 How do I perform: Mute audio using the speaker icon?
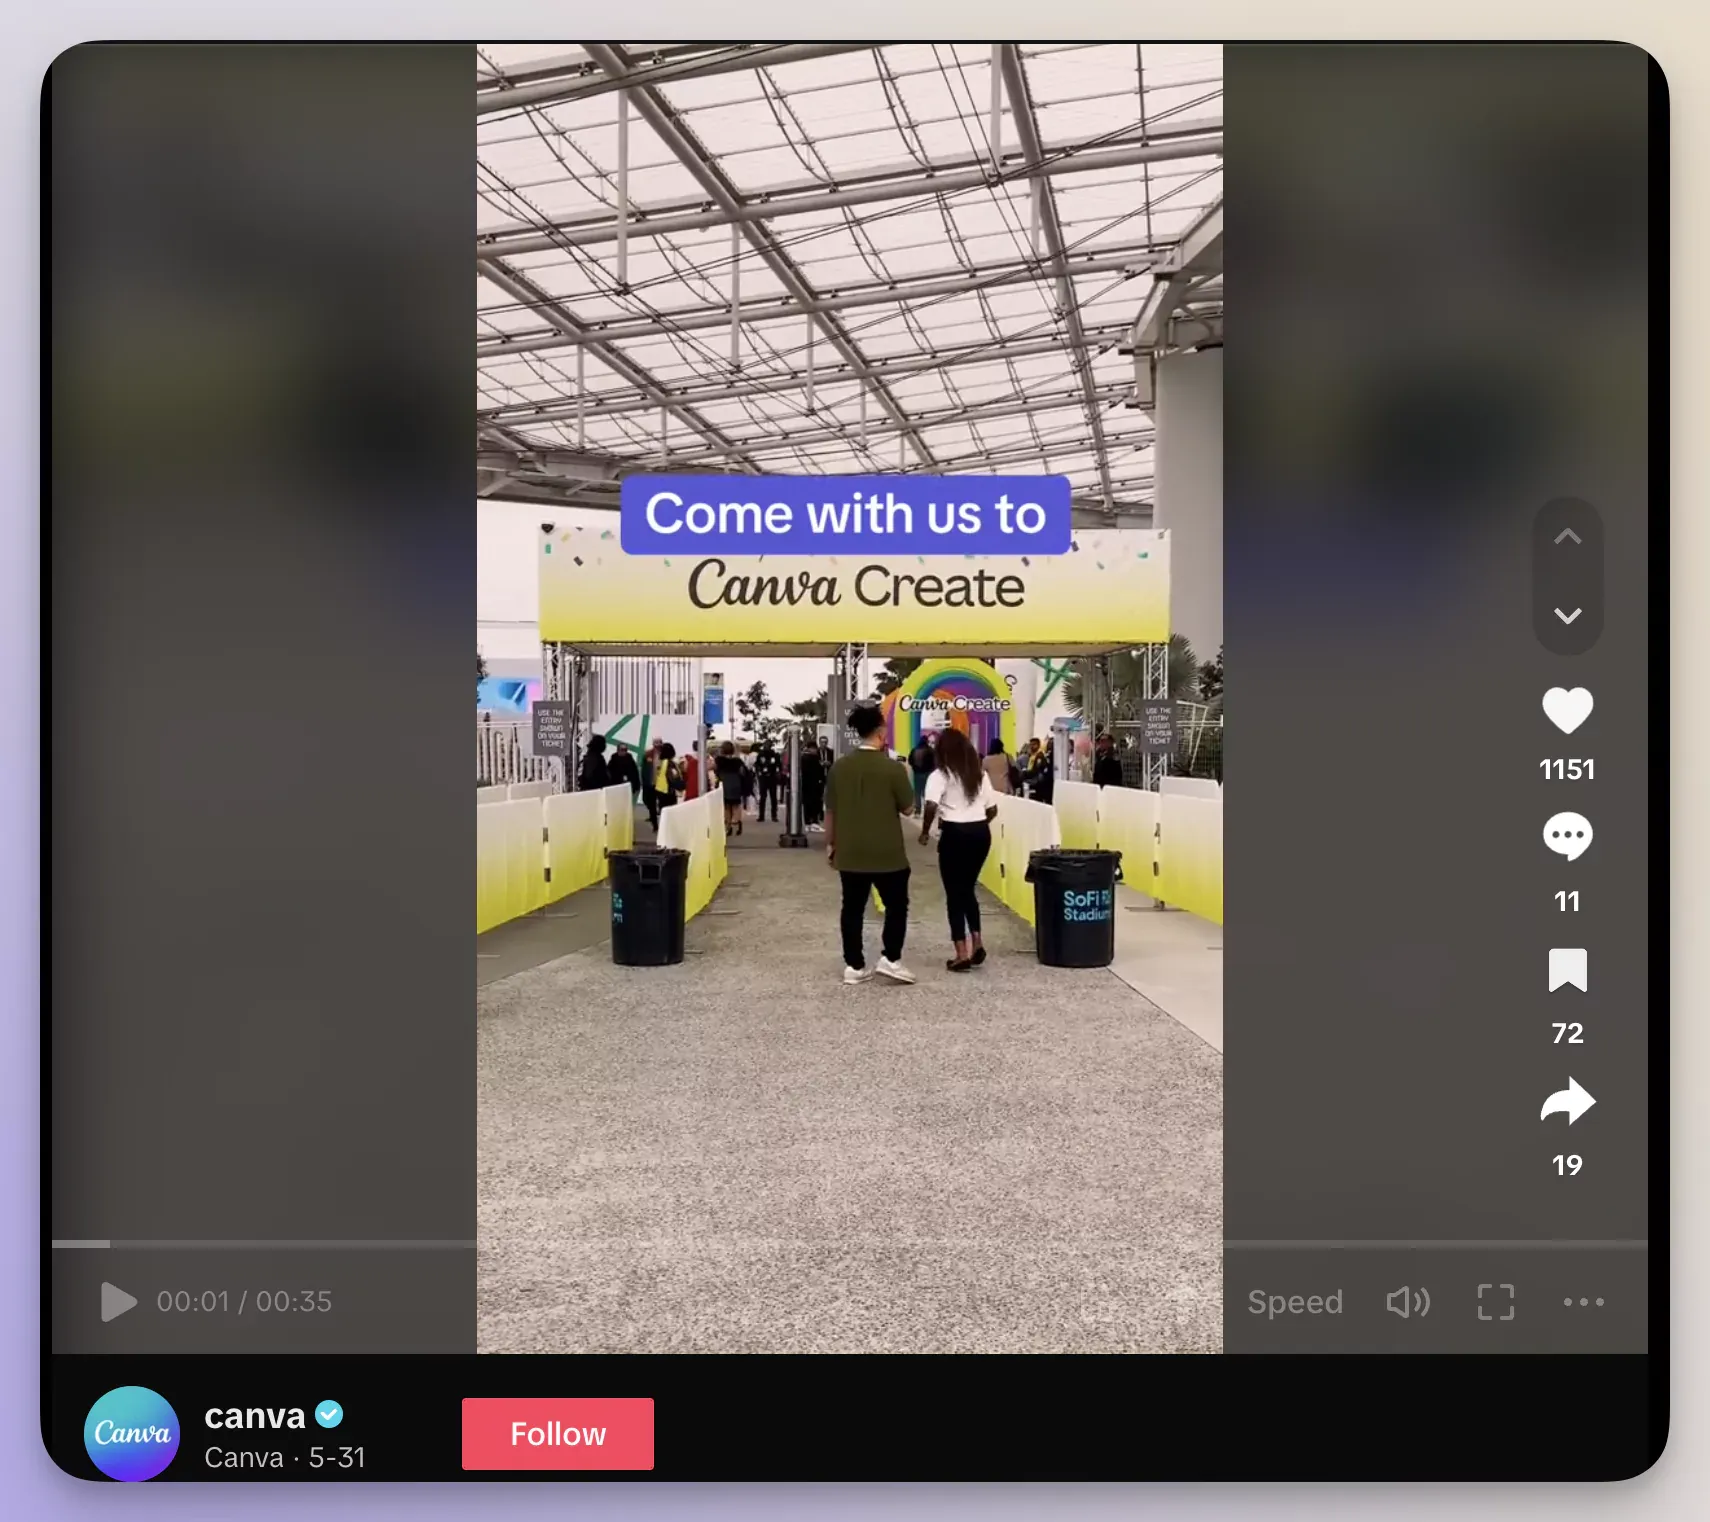click(x=1408, y=1302)
